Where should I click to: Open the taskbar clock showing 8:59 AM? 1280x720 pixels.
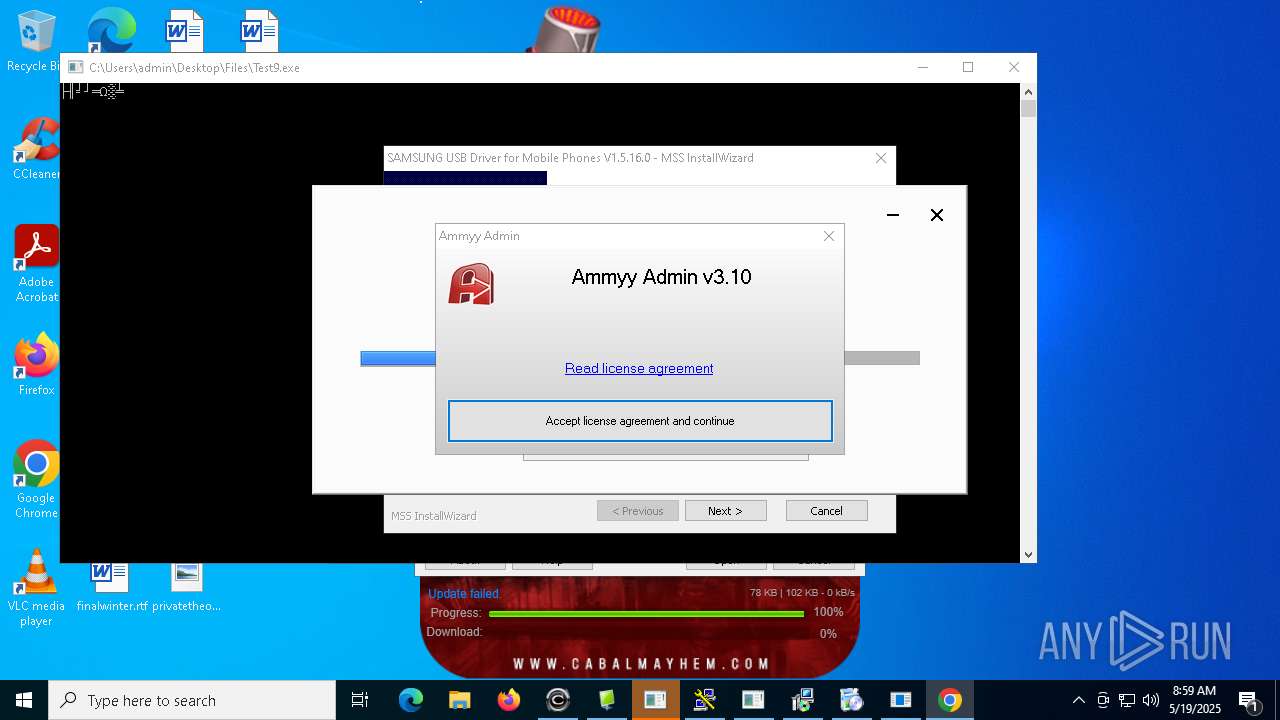(x=1194, y=700)
